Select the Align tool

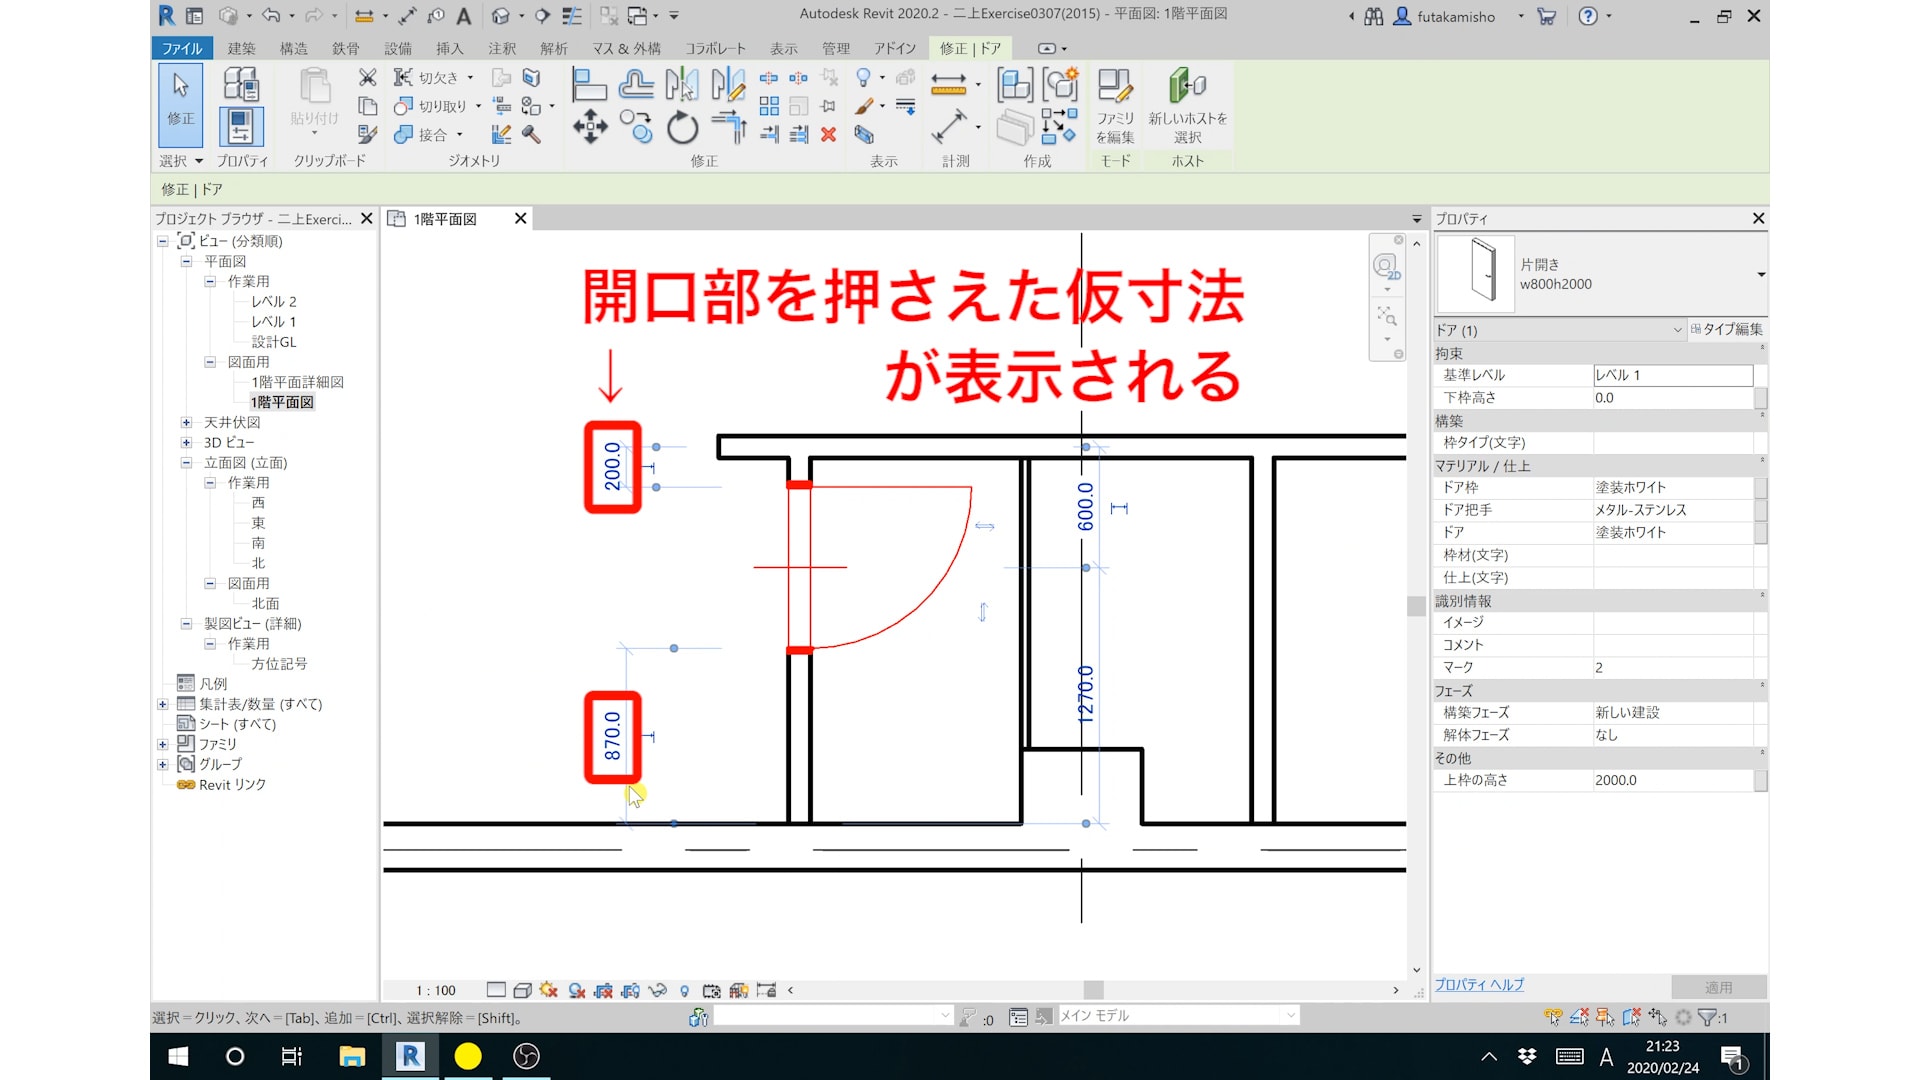coord(589,86)
